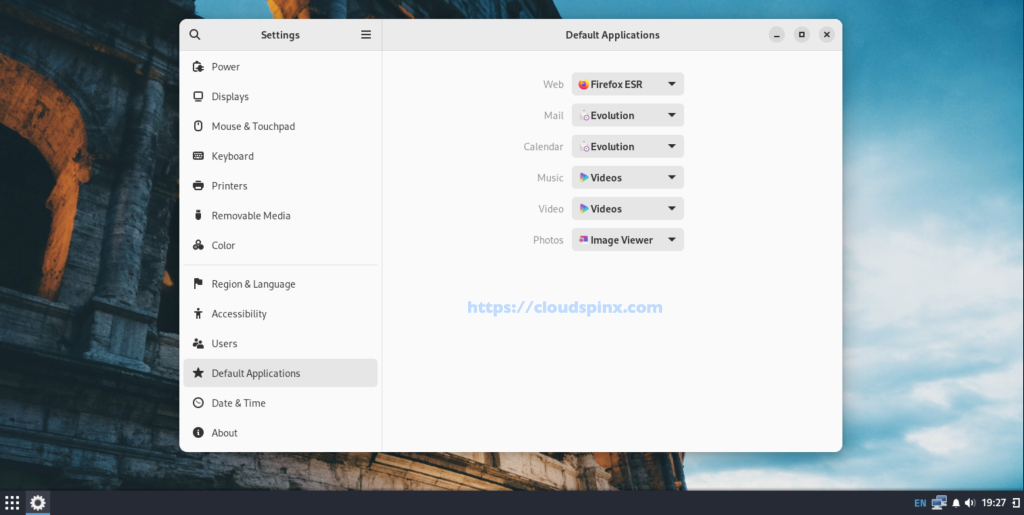Show the About panel
1024x515 pixels.
click(280, 433)
